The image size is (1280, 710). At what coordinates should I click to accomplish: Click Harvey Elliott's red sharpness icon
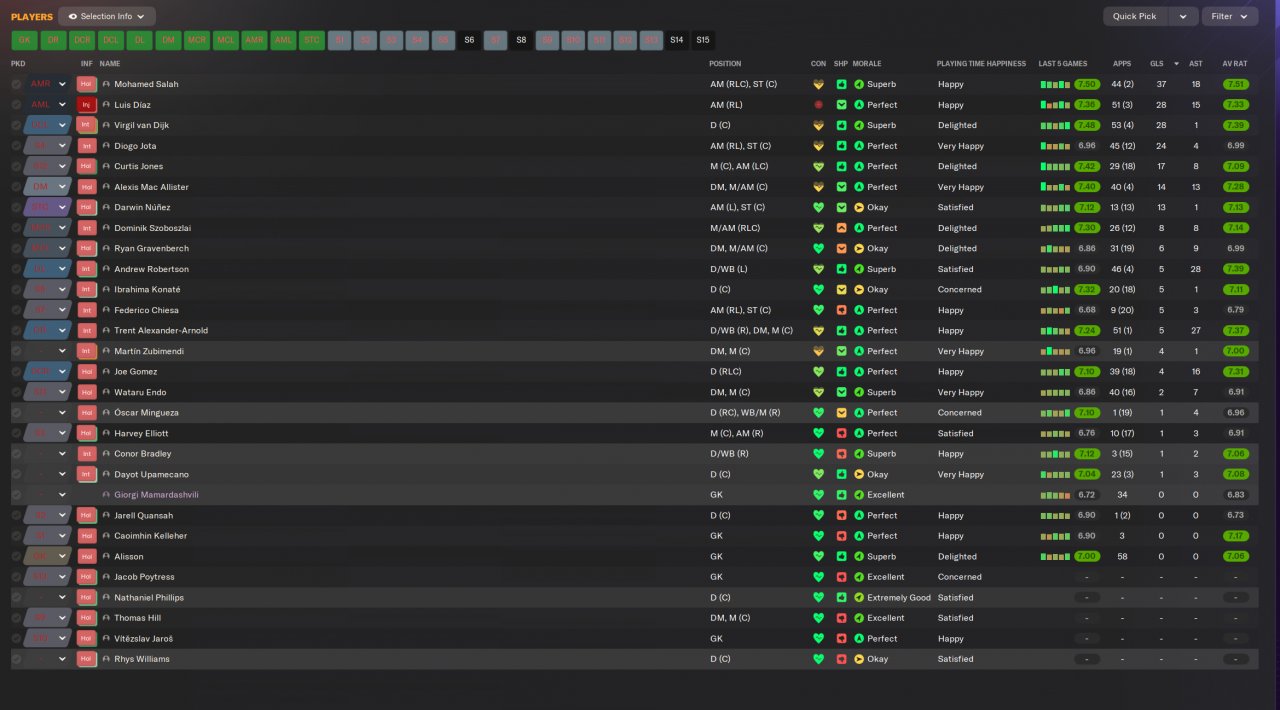[841, 433]
